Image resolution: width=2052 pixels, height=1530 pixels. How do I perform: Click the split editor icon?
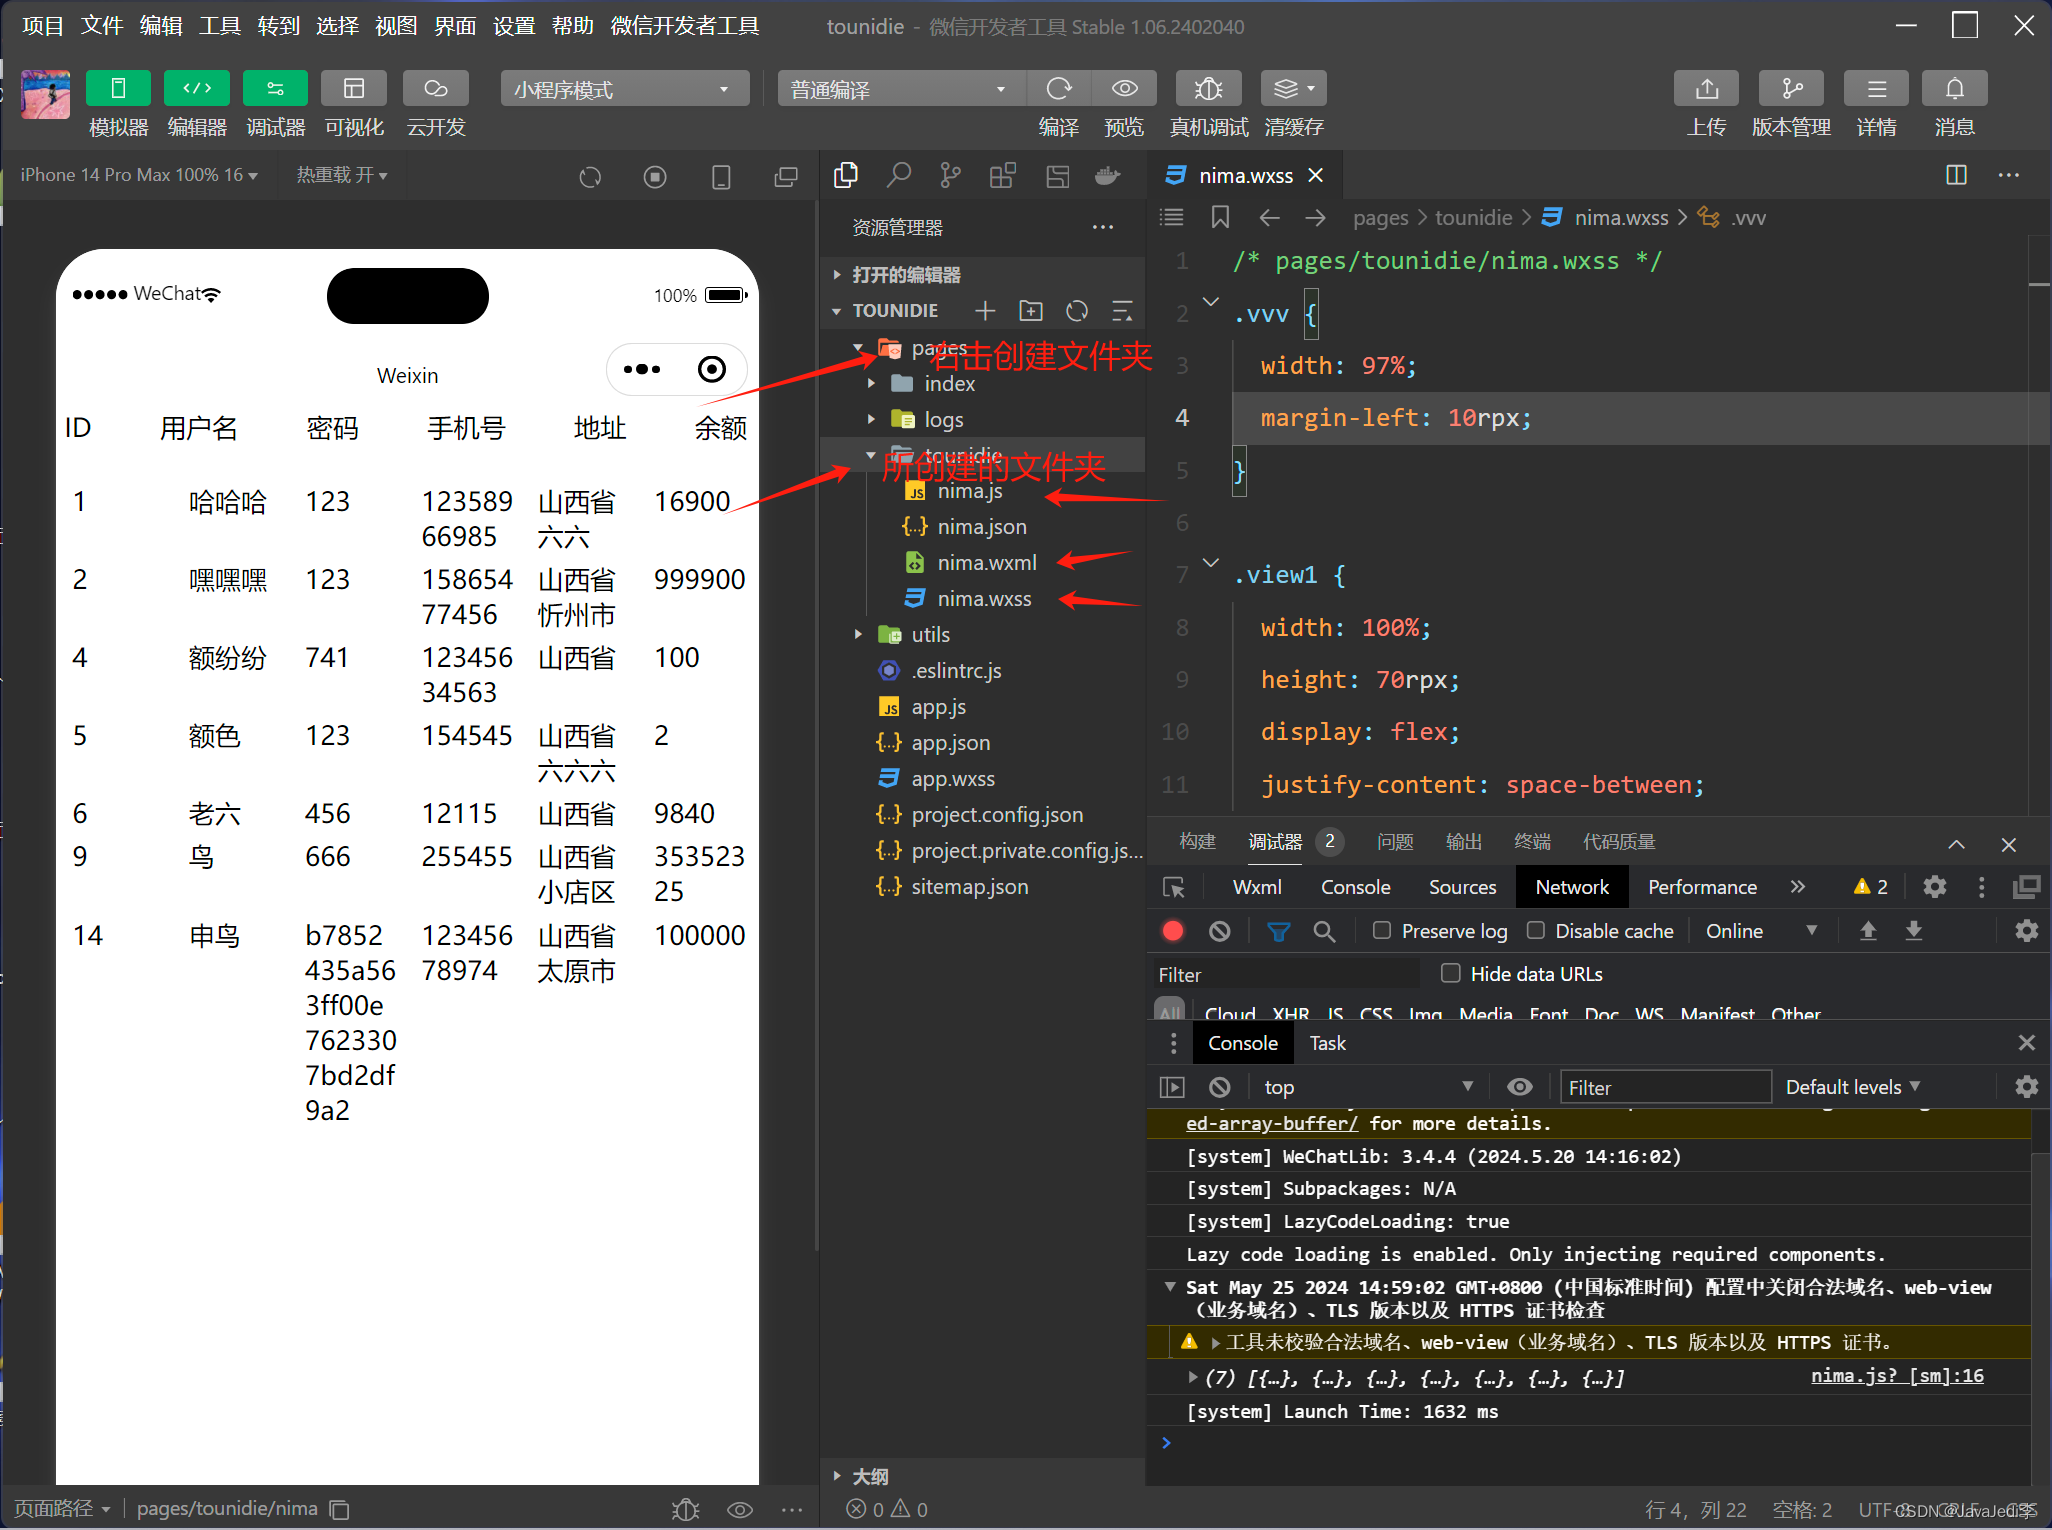[x=1956, y=176]
